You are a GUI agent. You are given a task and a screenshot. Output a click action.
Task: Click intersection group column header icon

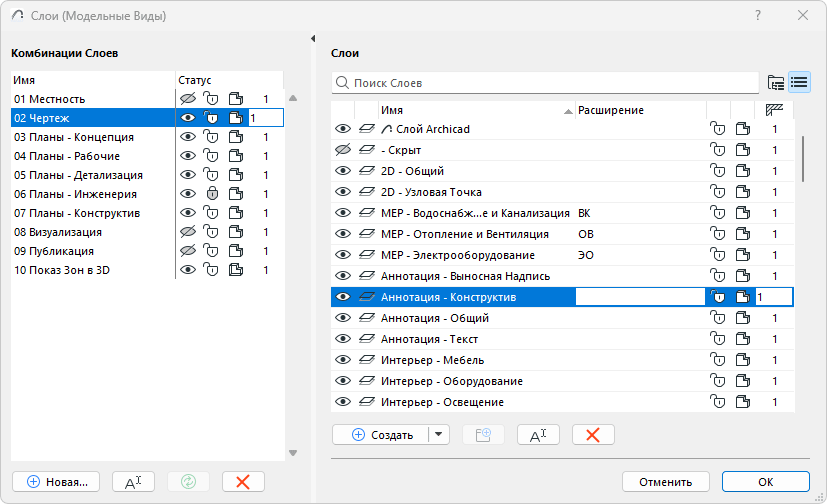point(774,110)
